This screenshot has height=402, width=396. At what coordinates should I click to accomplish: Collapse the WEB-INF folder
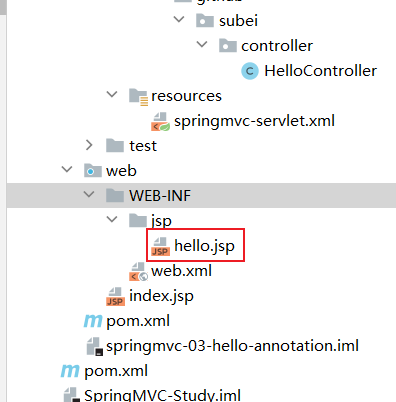click(89, 194)
